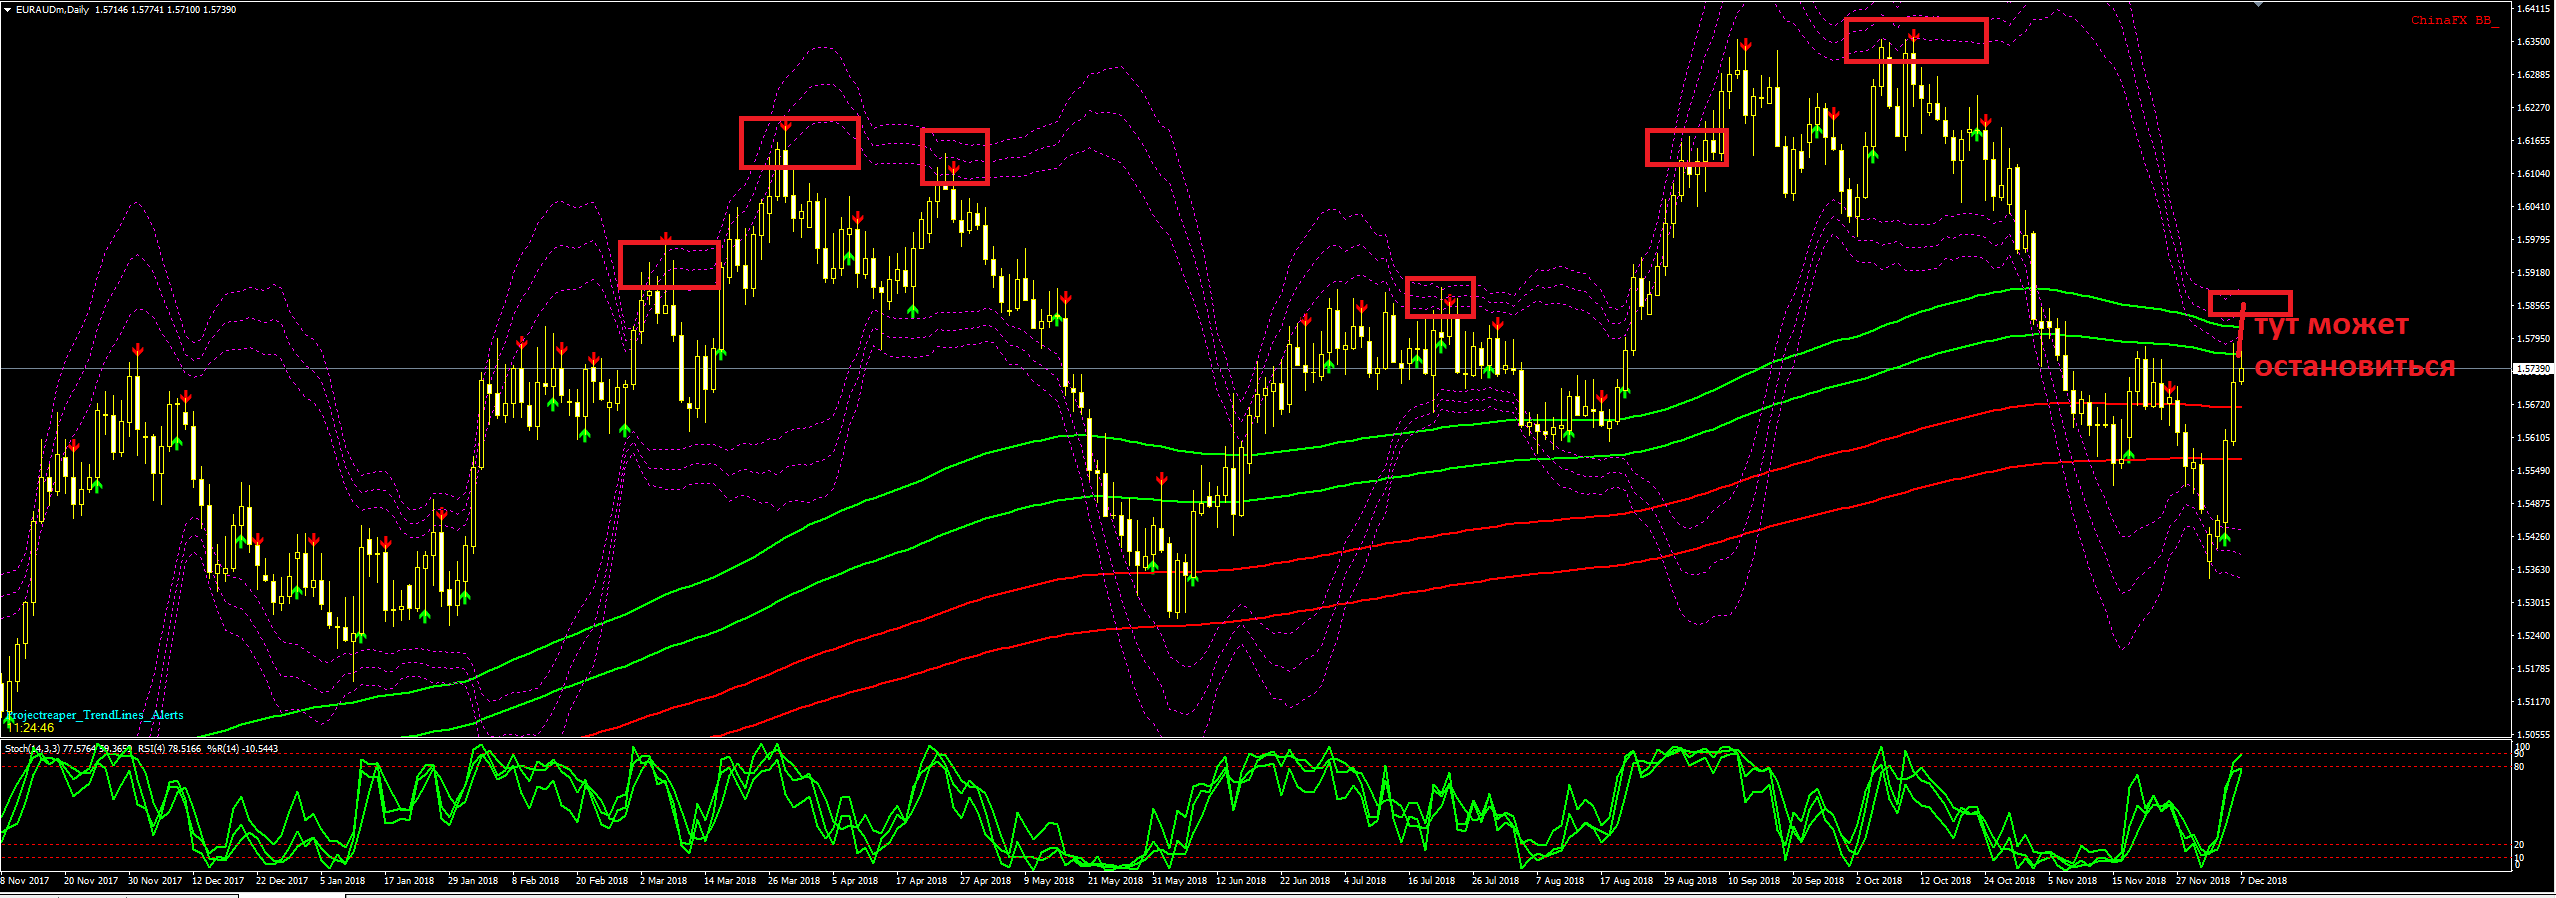Click the 29 Jan 2018 date label

tap(473, 881)
